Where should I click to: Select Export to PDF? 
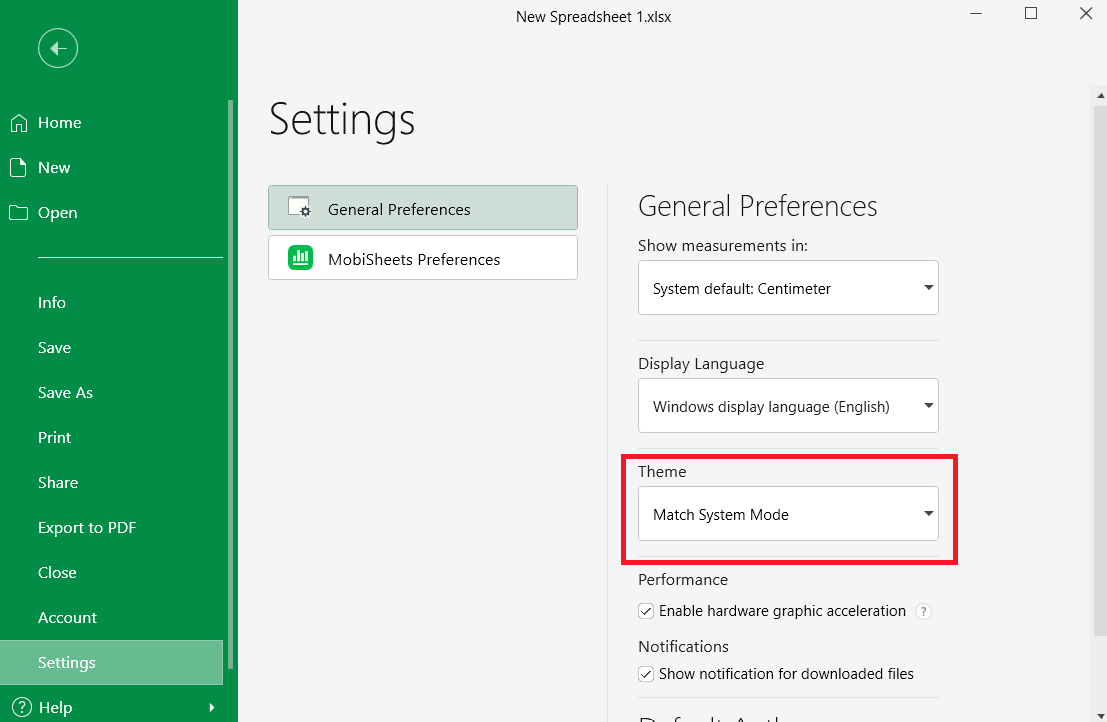pos(87,528)
